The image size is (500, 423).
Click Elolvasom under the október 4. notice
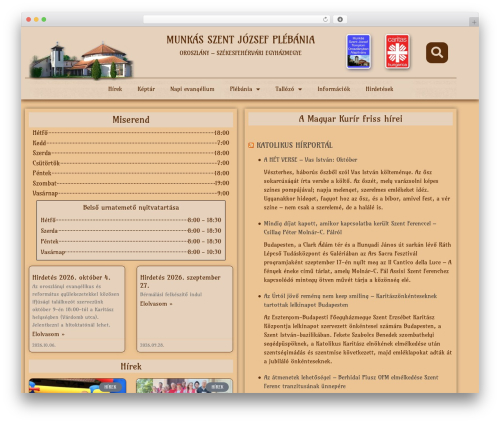48,334
